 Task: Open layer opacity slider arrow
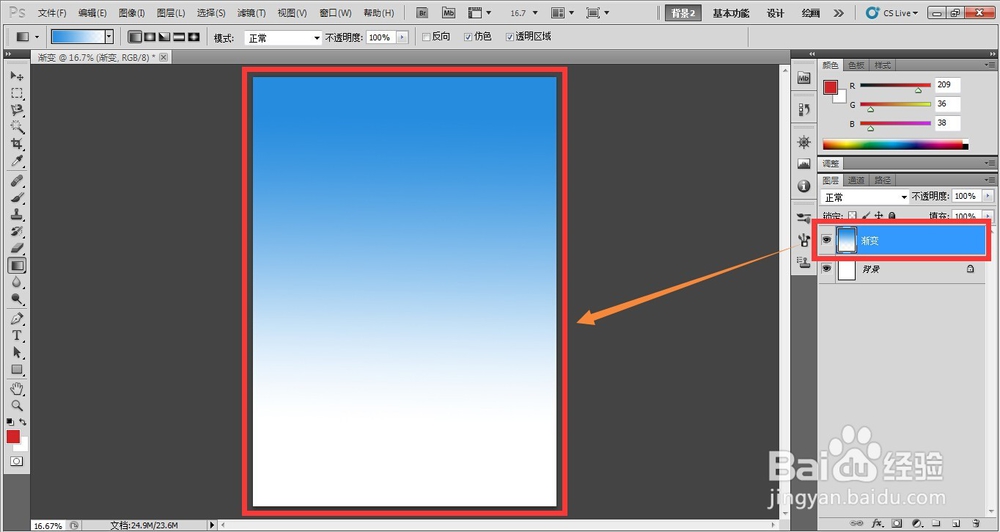[x=988, y=196]
